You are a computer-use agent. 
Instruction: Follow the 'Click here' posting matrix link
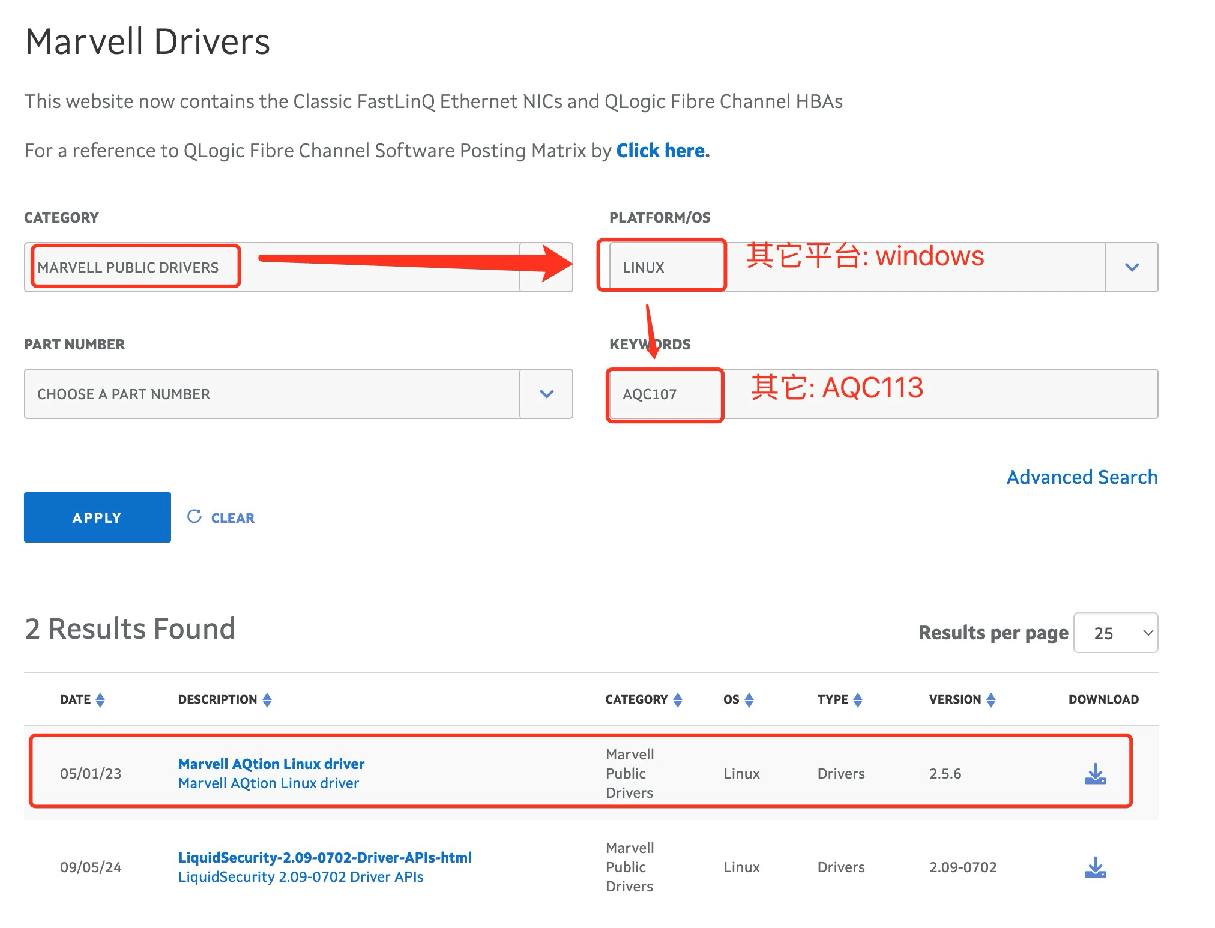(x=663, y=151)
